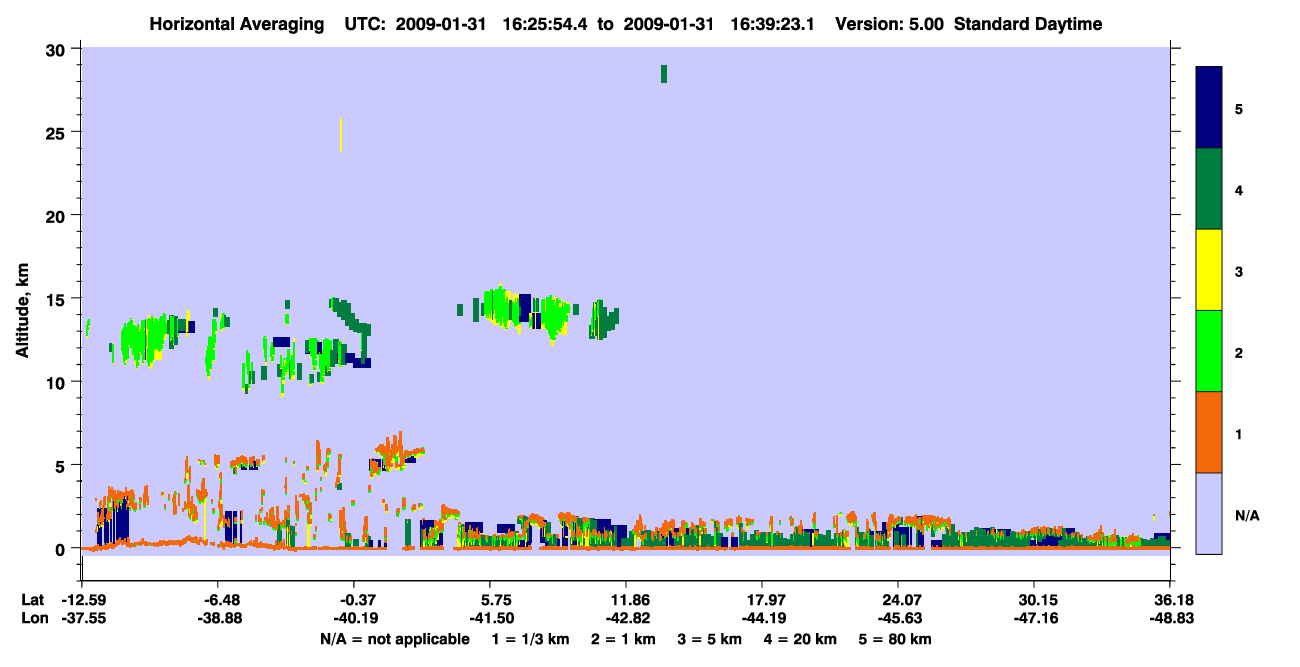Click the legend text 'N/A = not applicable'
Screen dimensions: 1300x667
tap(394, 639)
